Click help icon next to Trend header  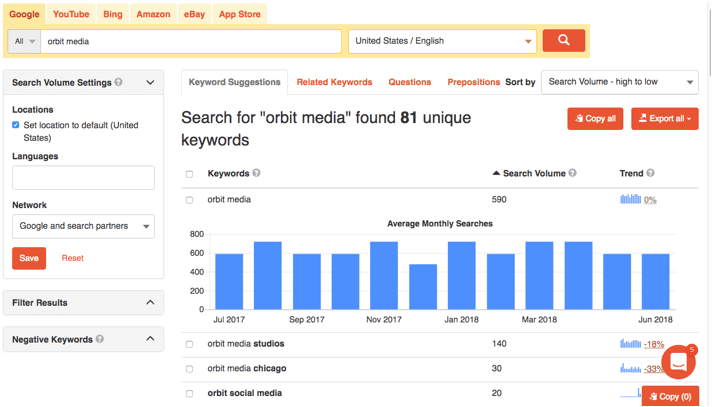click(x=650, y=173)
